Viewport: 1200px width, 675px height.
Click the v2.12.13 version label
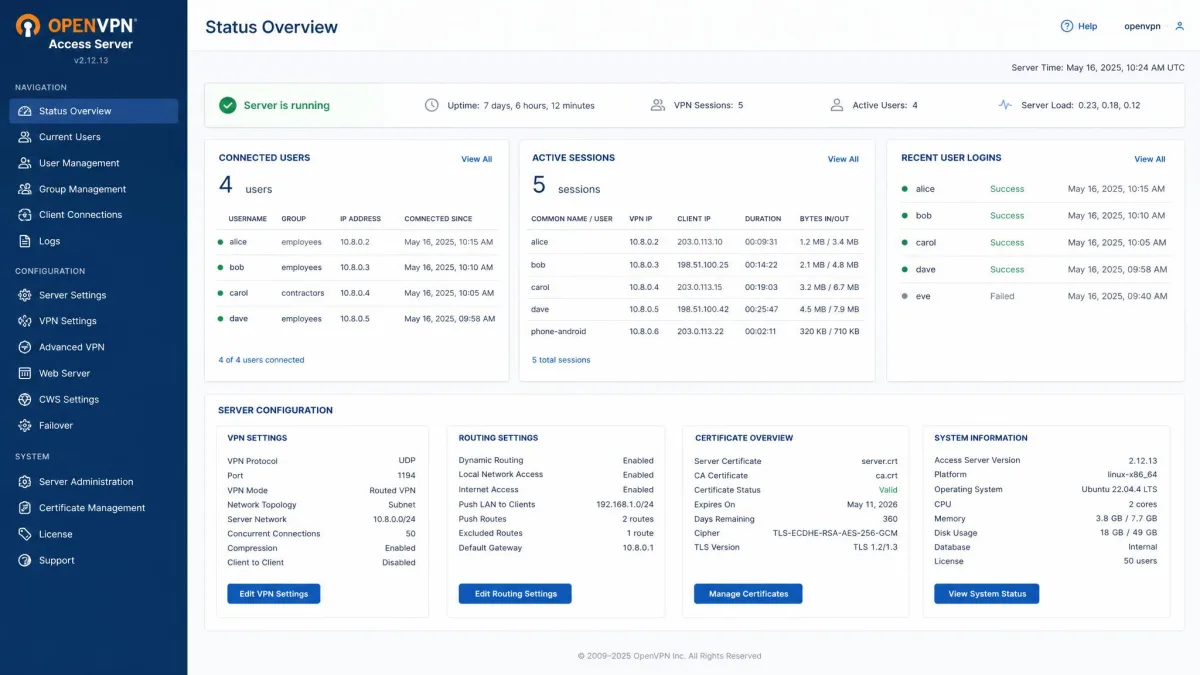tap(91, 60)
